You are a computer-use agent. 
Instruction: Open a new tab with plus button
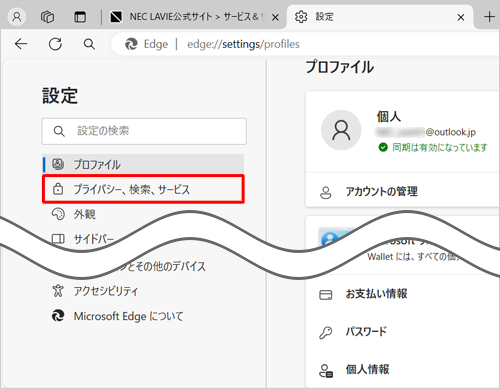489,17
